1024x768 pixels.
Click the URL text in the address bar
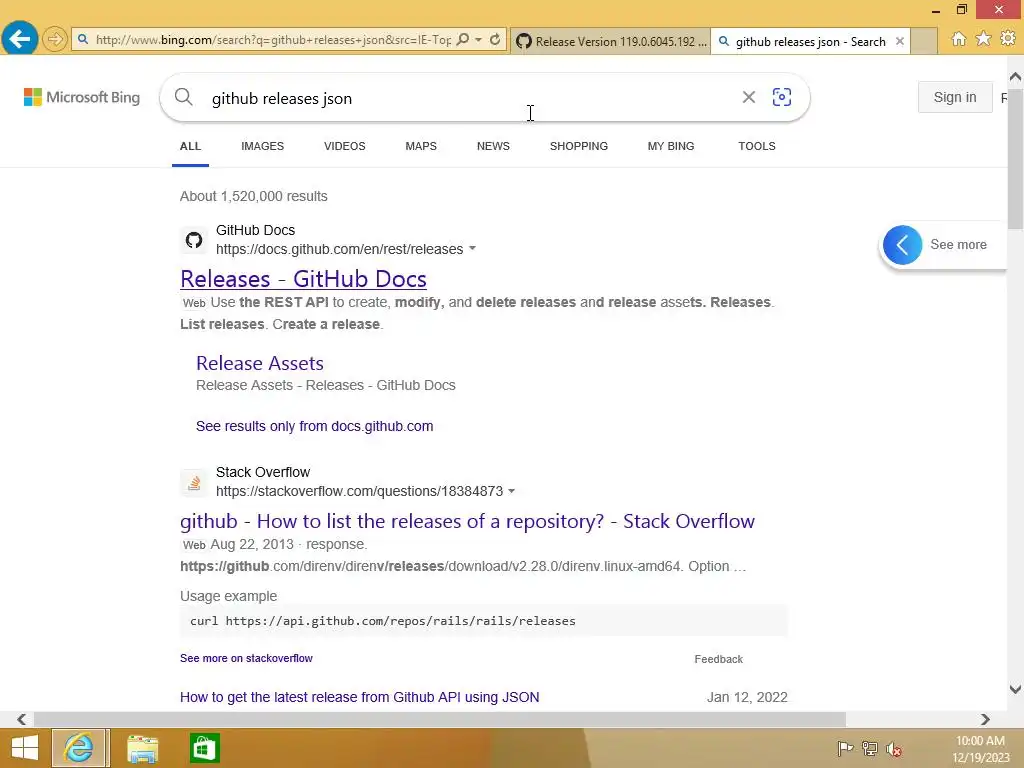coord(273,40)
